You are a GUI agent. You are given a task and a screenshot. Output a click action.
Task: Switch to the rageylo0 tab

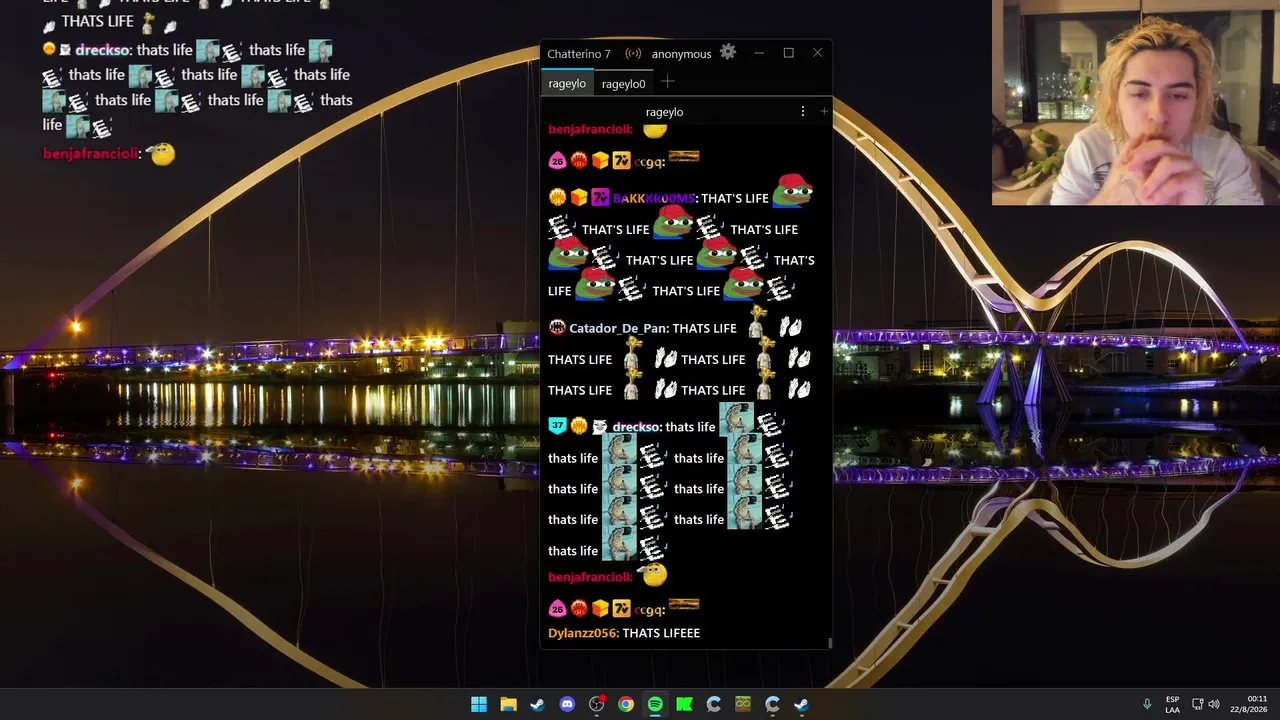(x=623, y=84)
